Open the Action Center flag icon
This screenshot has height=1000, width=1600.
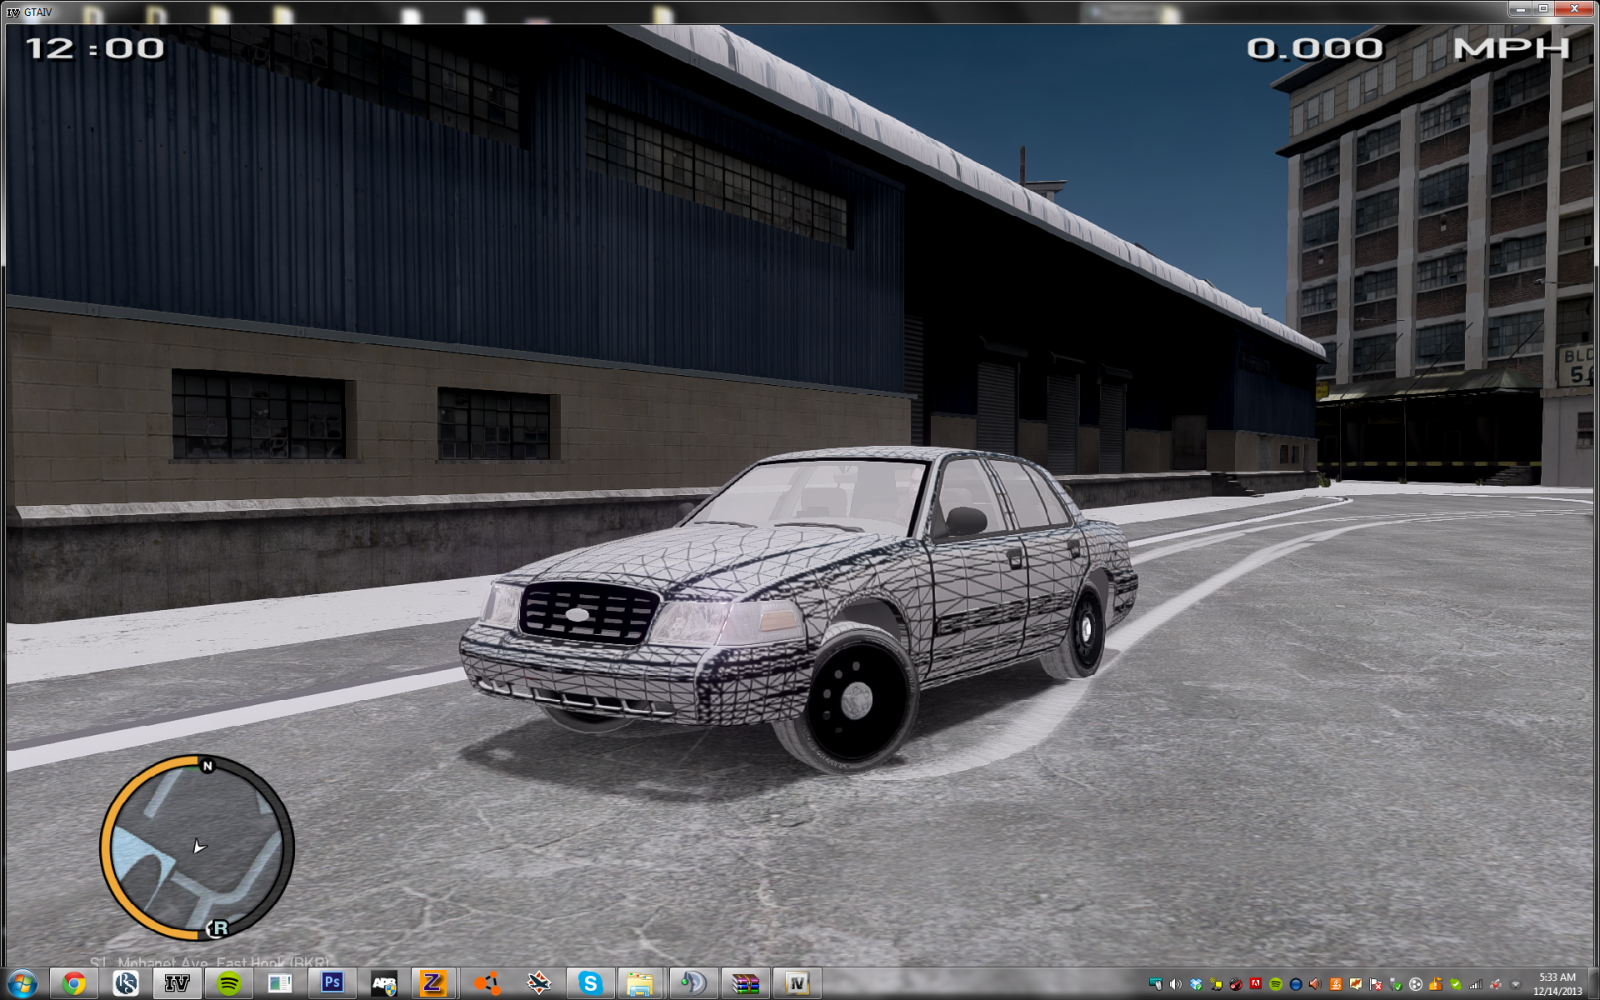click(1375, 984)
